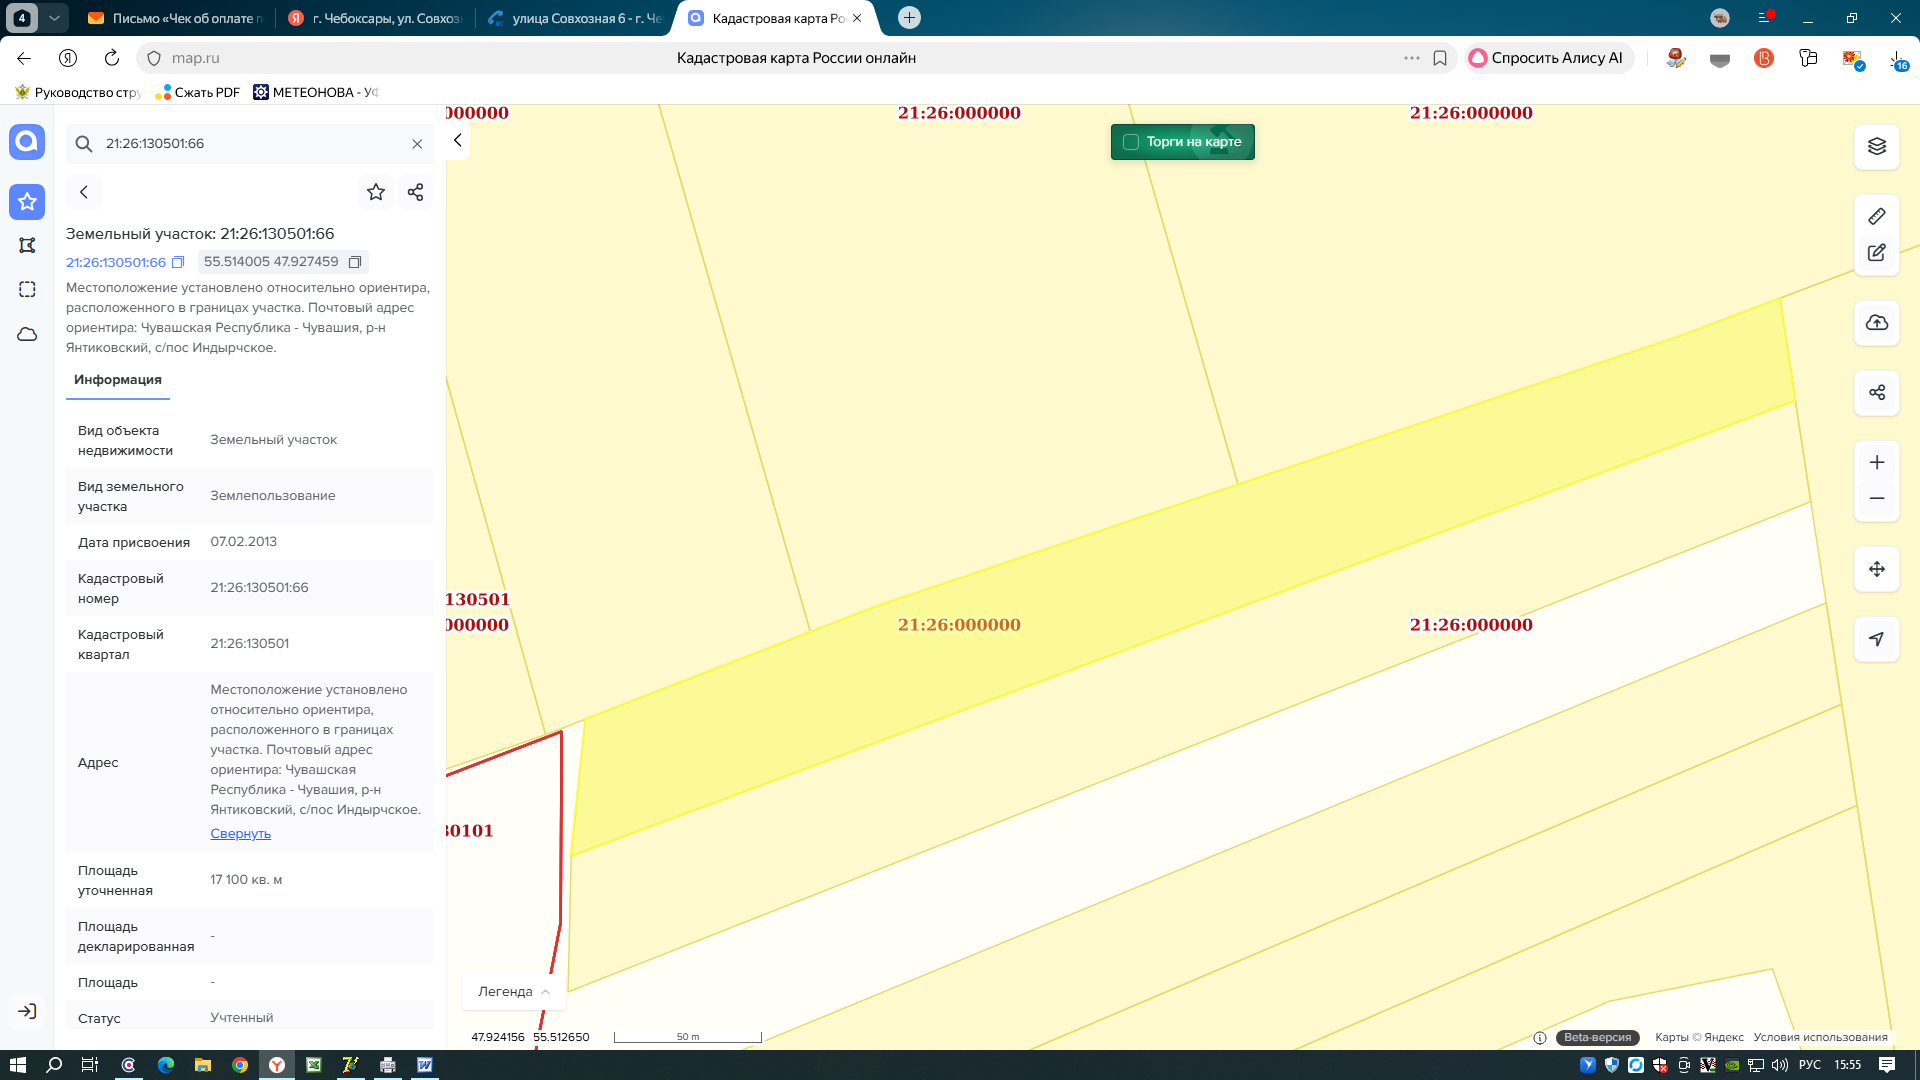Switch to the 'Информация' tab
The image size is (1920, 1080).
pos(118,380)
